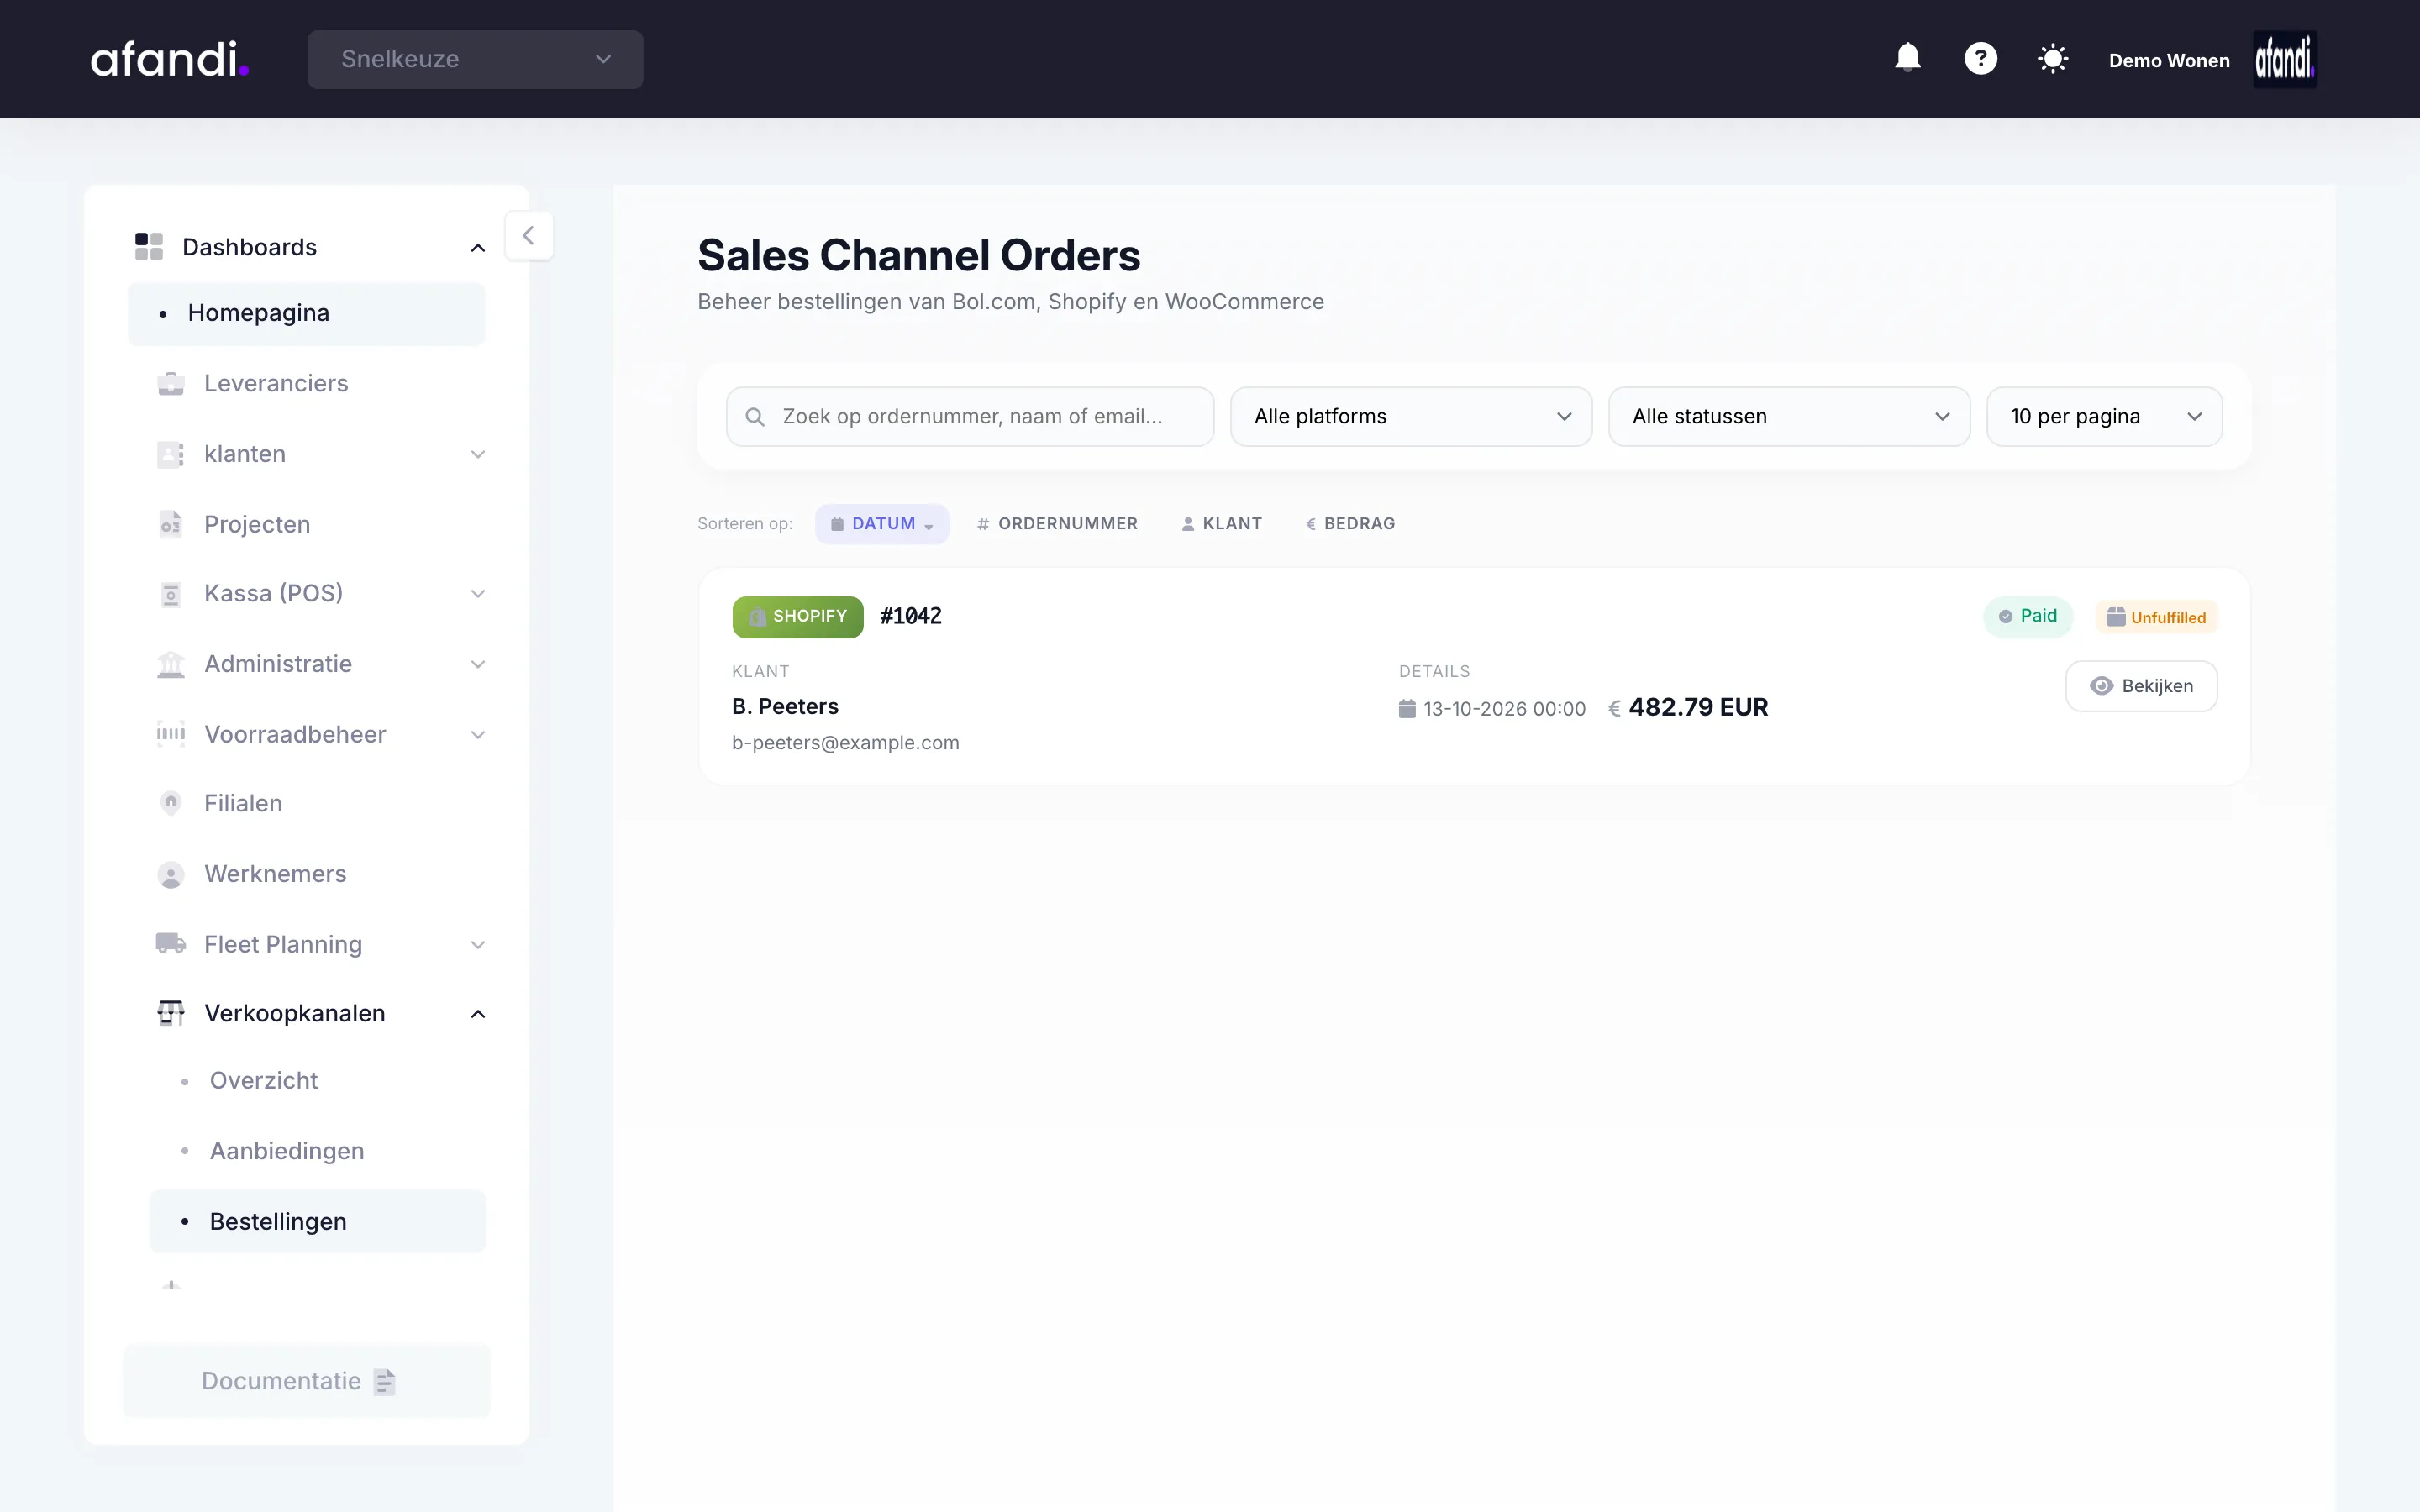This screenshot has height=1512, width=2420.
Task: Open the Alle statussen filter
Action: coord(1789,416)
